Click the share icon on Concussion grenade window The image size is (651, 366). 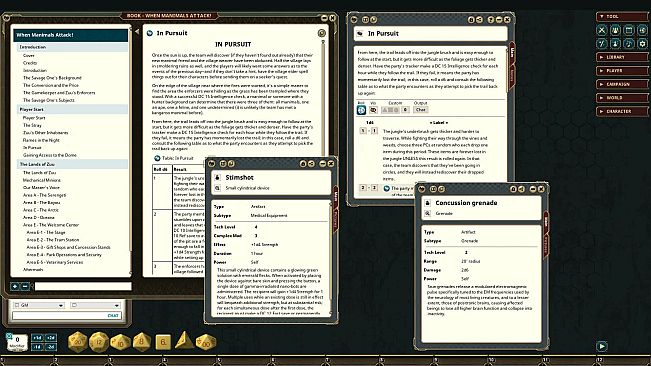(521, 189)
